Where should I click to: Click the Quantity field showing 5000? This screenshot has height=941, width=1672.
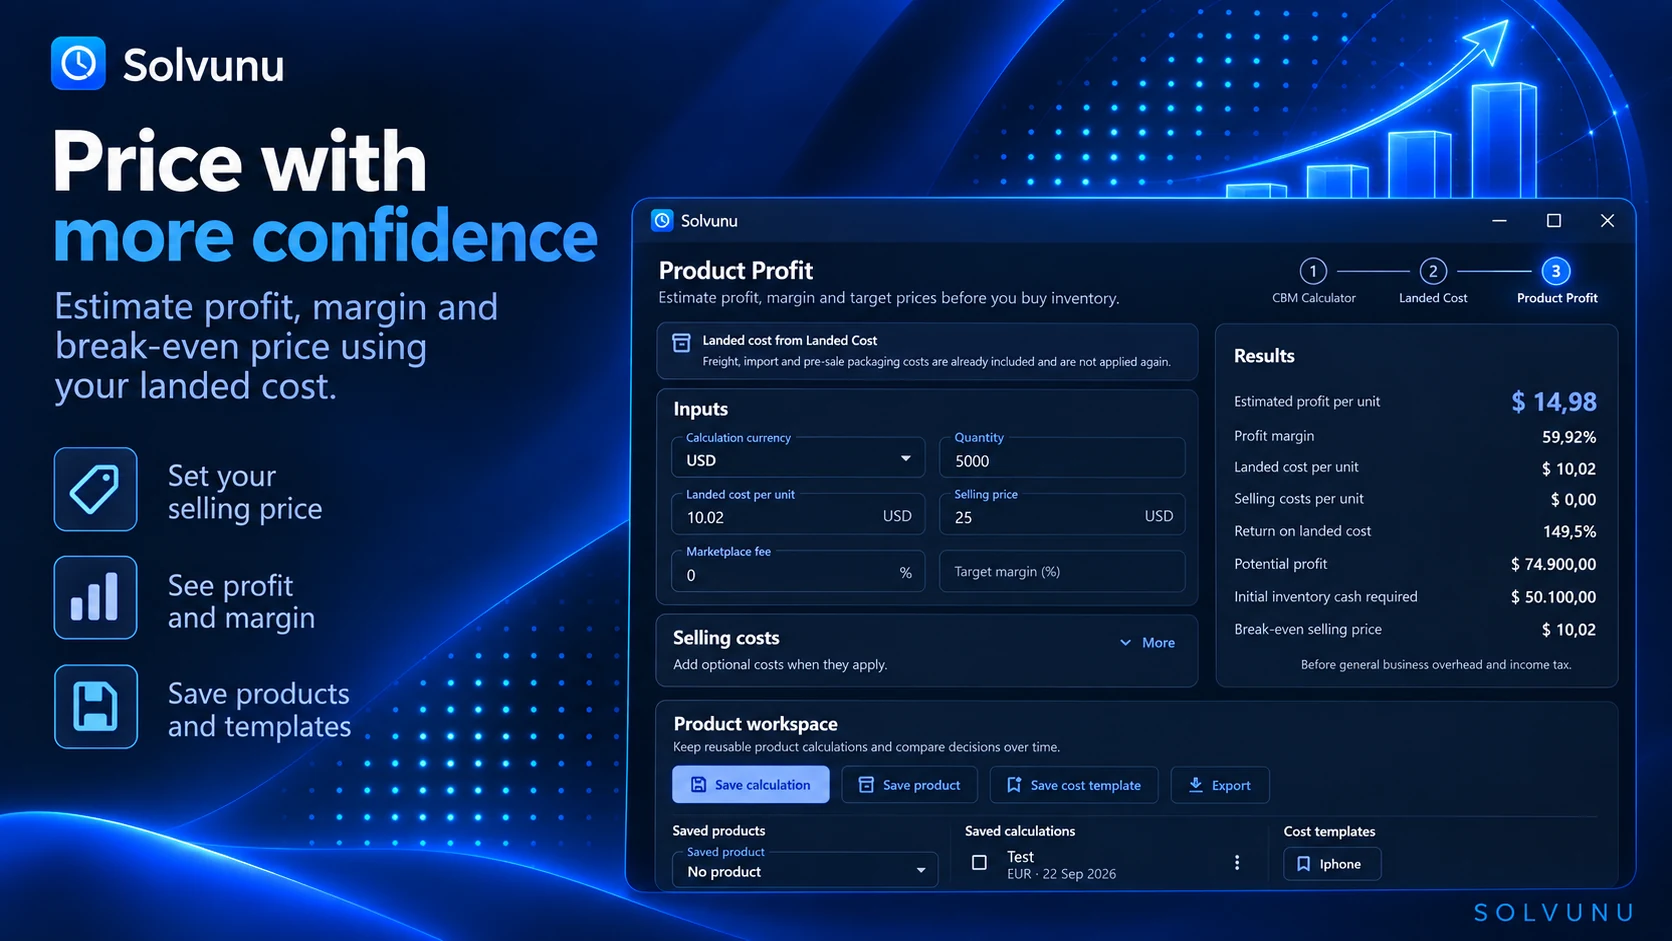(1062, 458)
